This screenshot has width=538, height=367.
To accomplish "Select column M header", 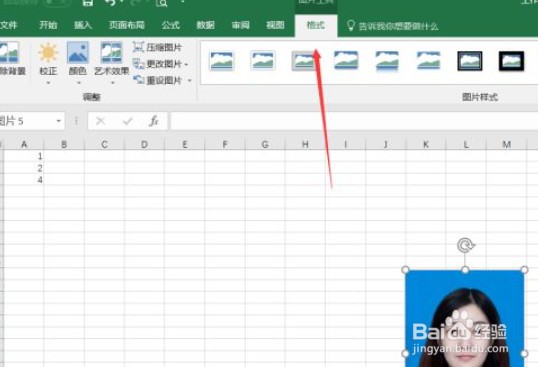I will (506, 144).
